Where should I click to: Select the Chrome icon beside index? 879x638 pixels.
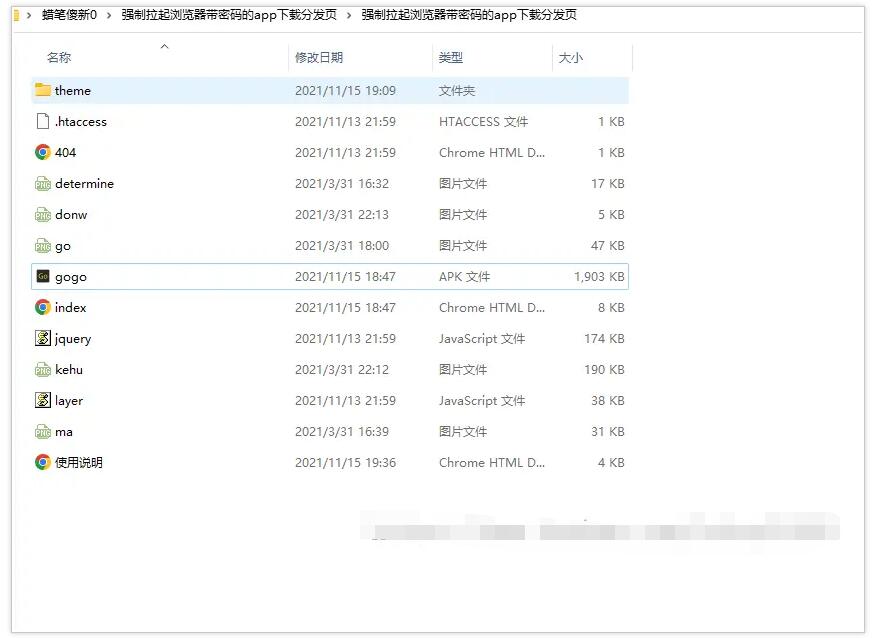pyautogui.click(x=42, y=307)
